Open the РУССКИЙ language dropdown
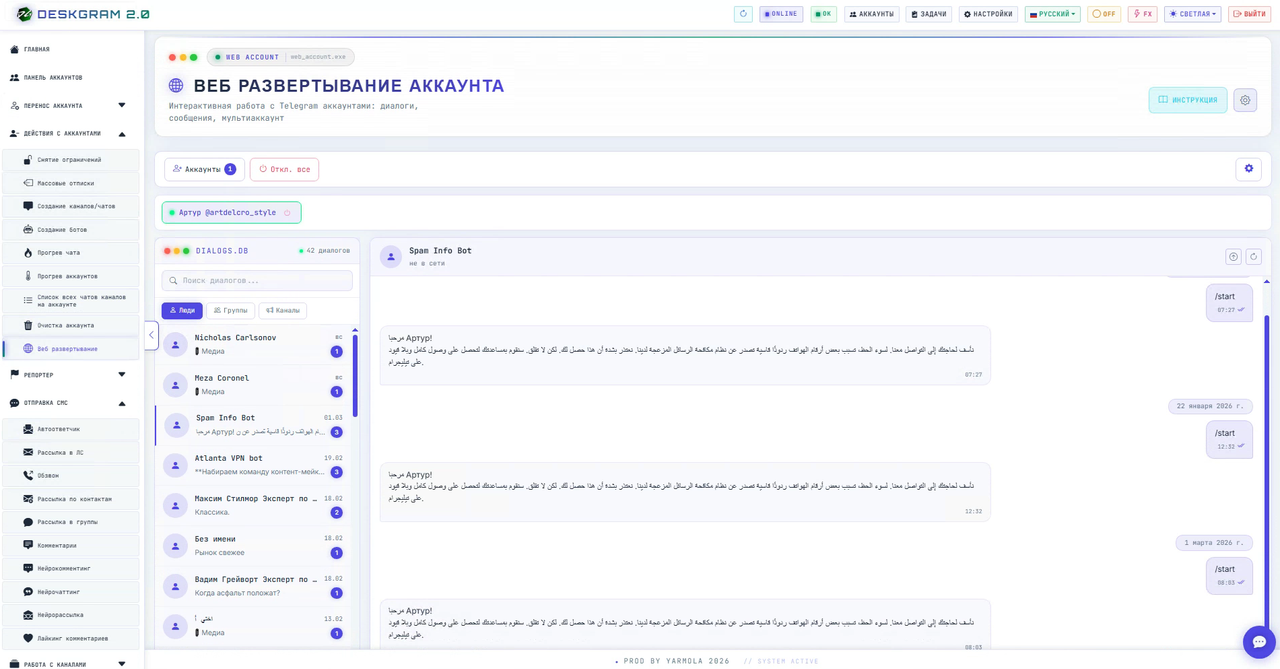Screen dimensions: 1280x669 pos(1052,14)
